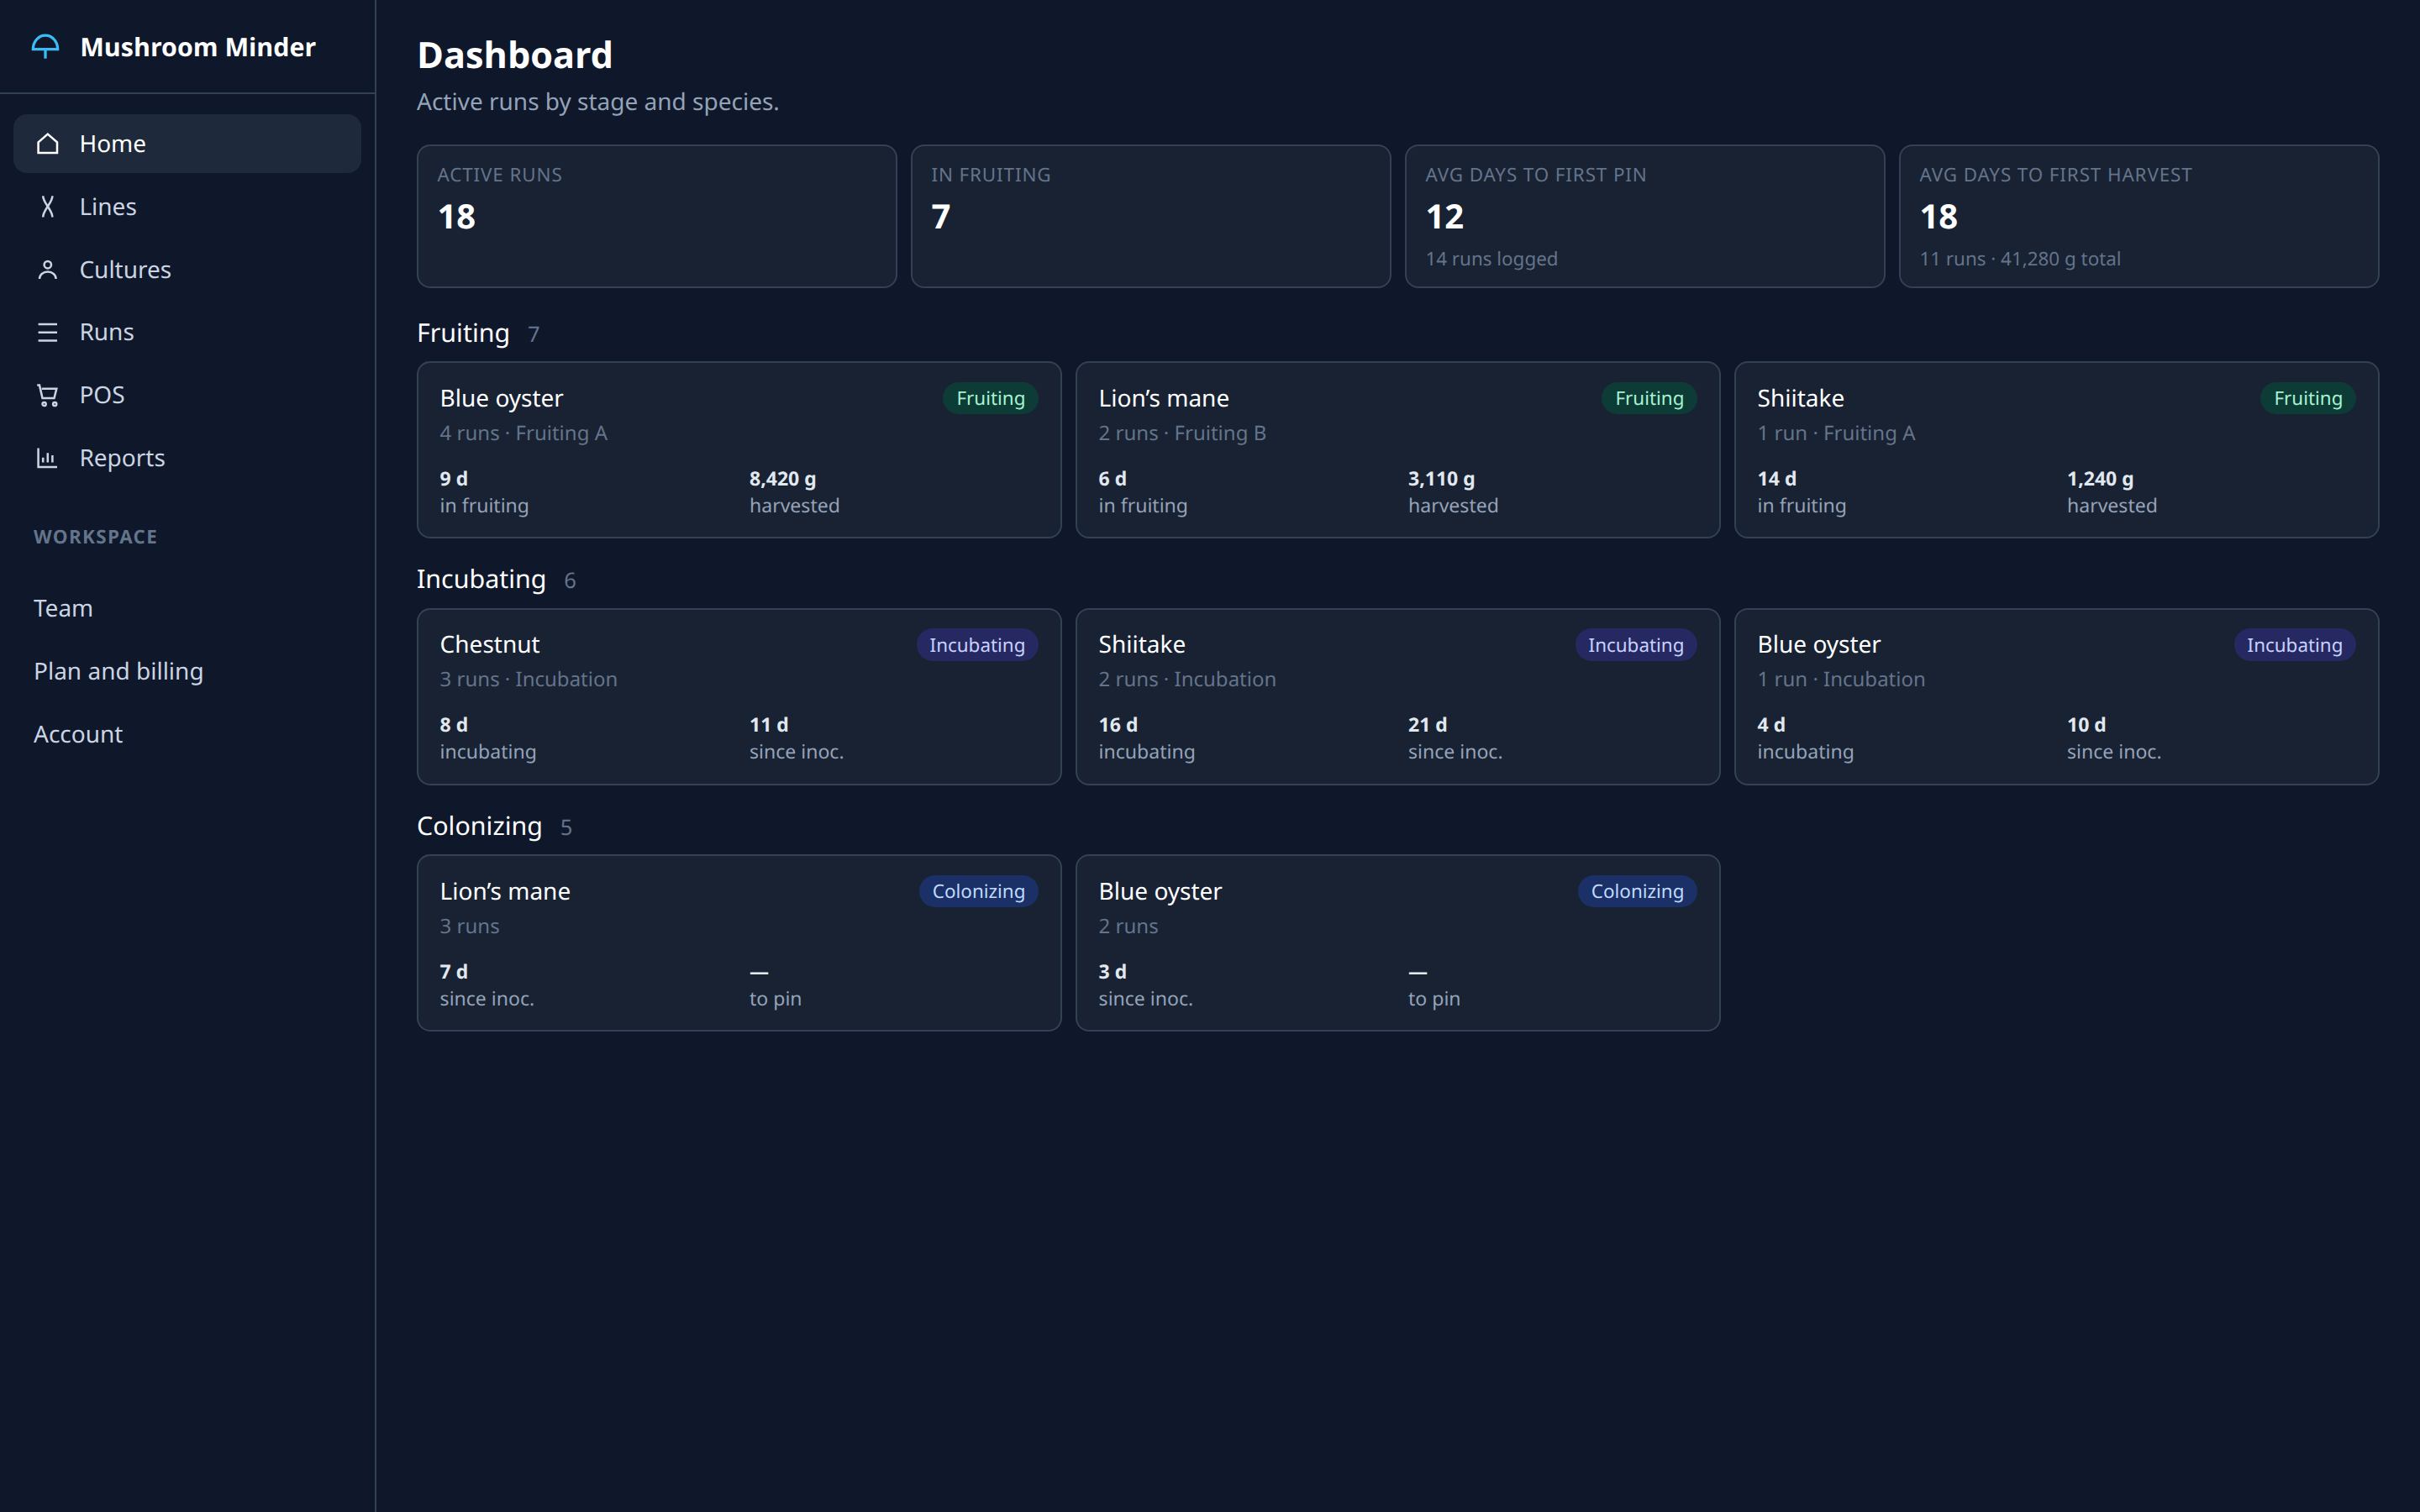Open the Blue oyster incubating card title
Screen dimensions: 2420x1512
[x=1818, y=645]
